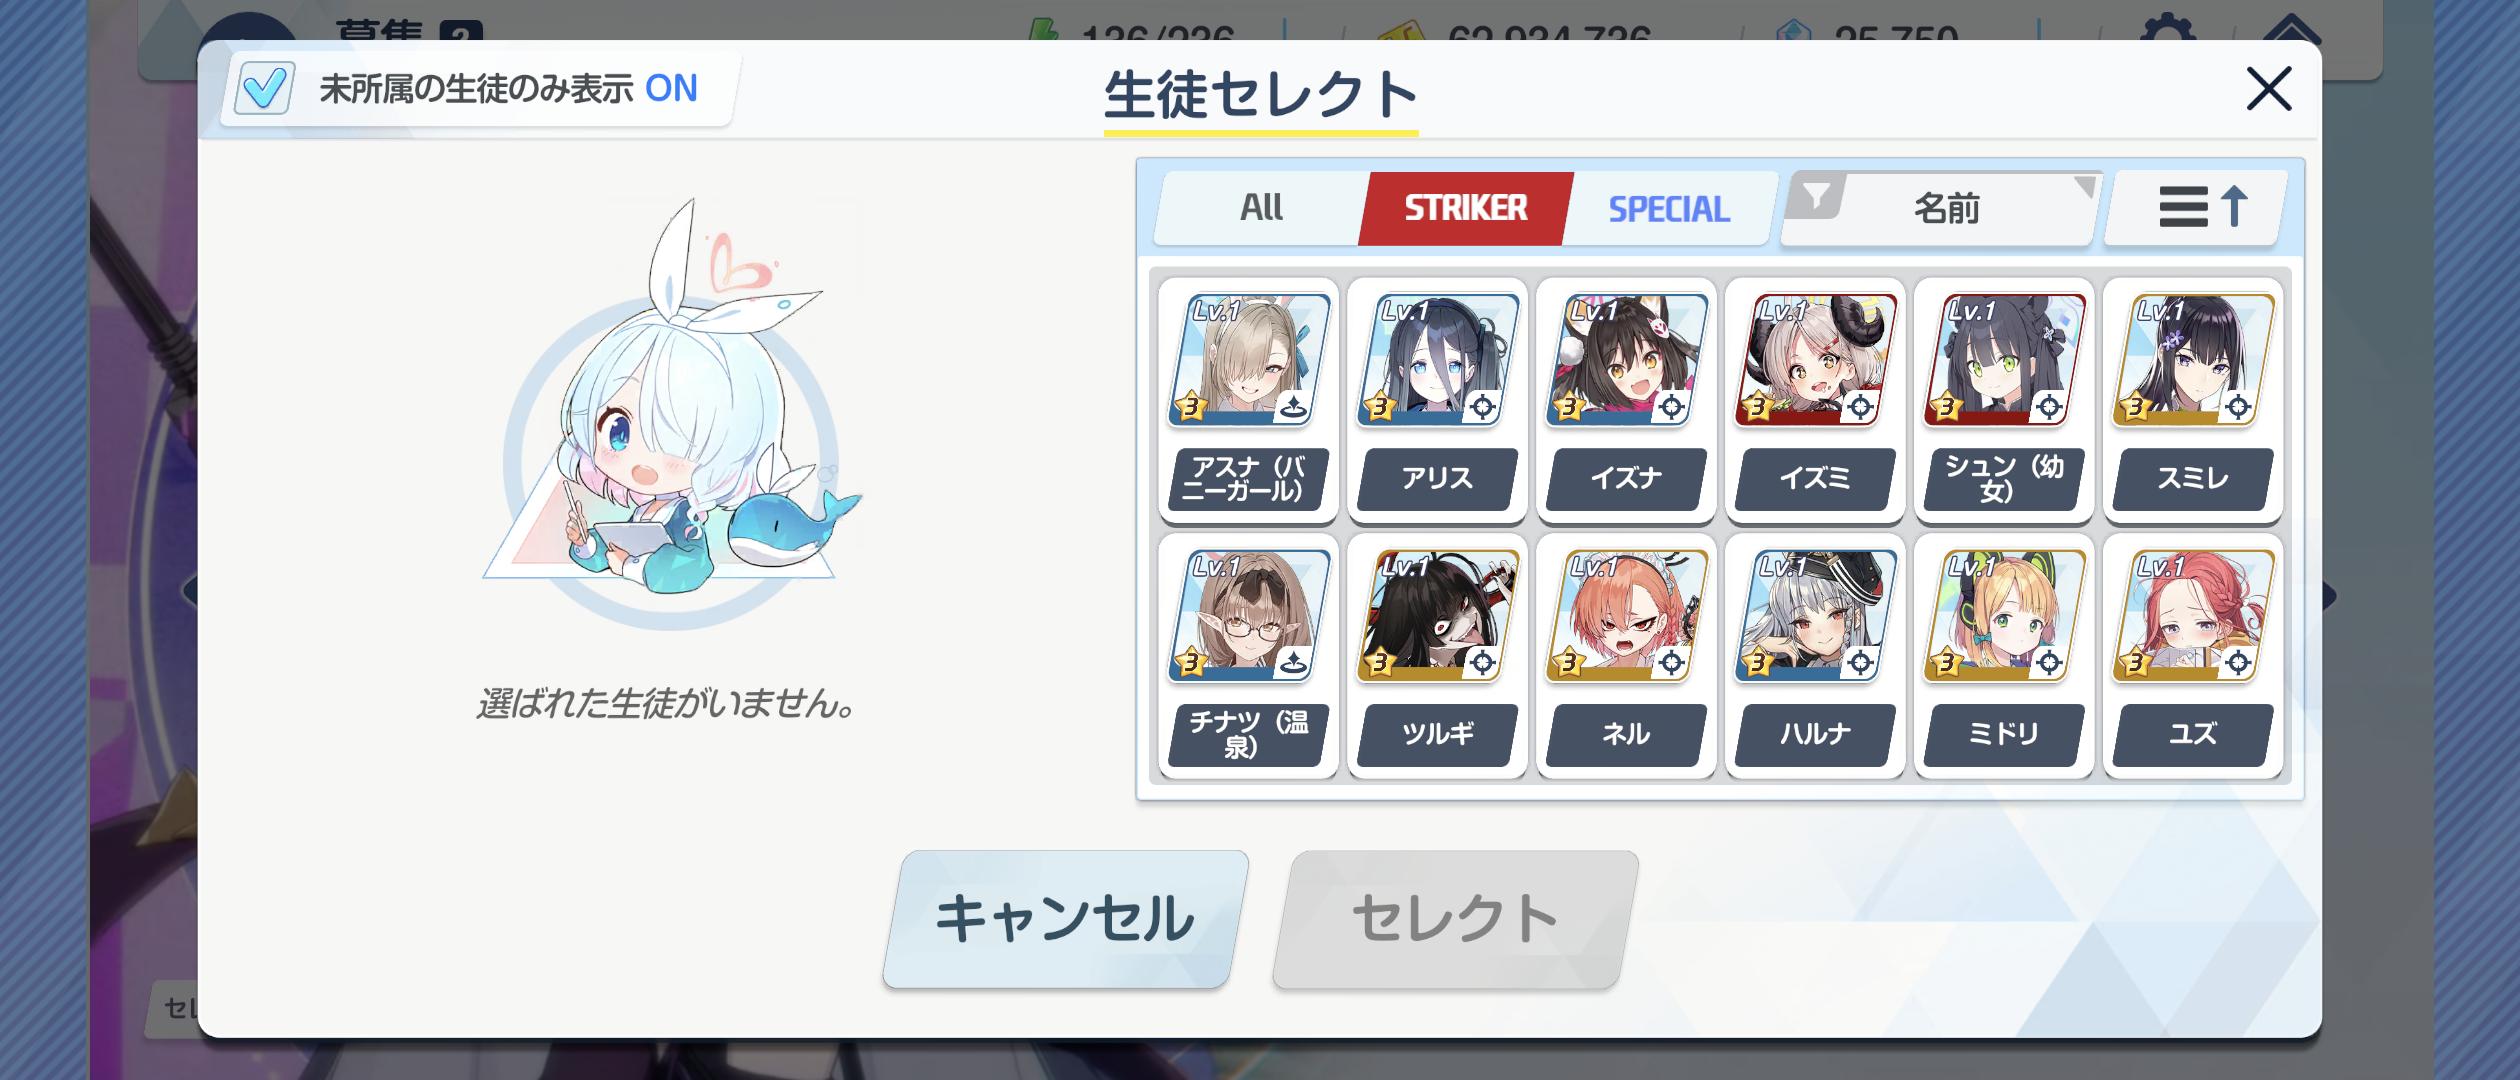Pick ネル student card
This screenshot has width=2520, height=1080.
click(x=1626, y=656)
